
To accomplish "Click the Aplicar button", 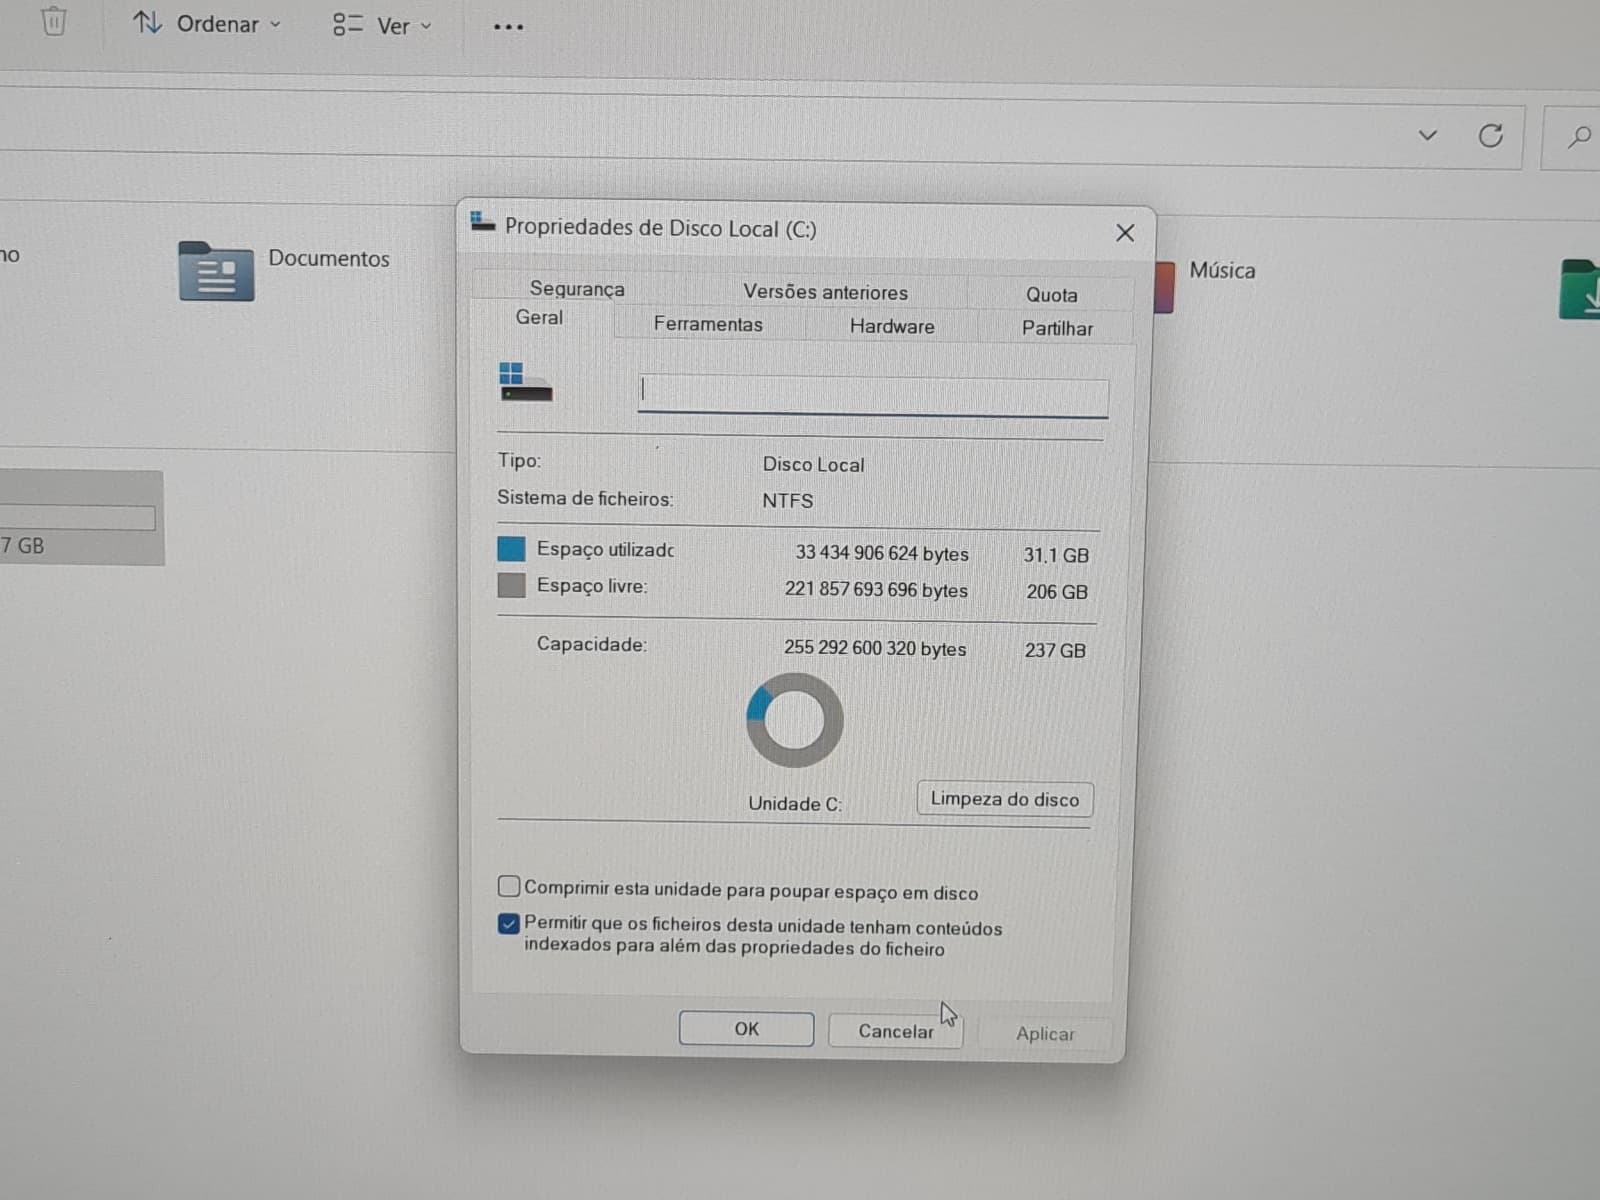I will pos(1045,1034).
